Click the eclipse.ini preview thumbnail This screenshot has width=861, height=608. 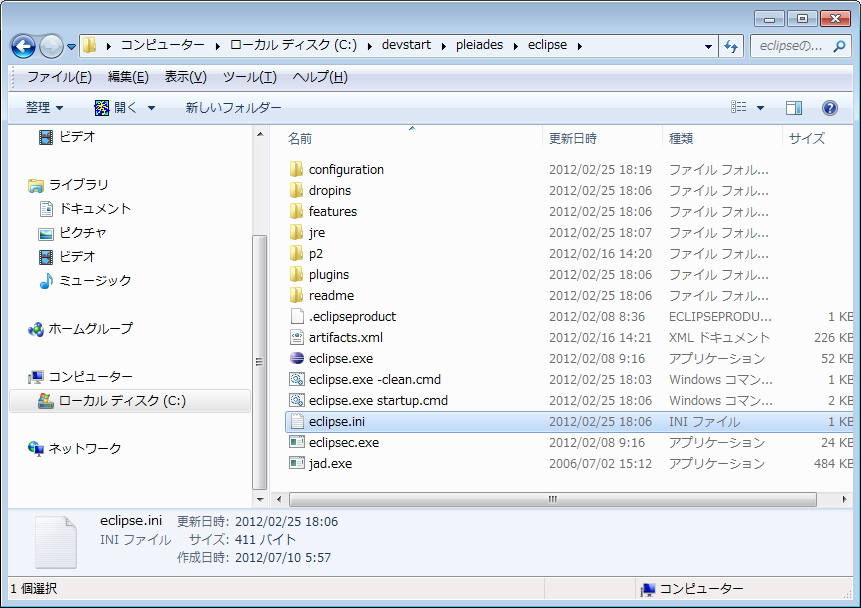click(x=55, y=542)
